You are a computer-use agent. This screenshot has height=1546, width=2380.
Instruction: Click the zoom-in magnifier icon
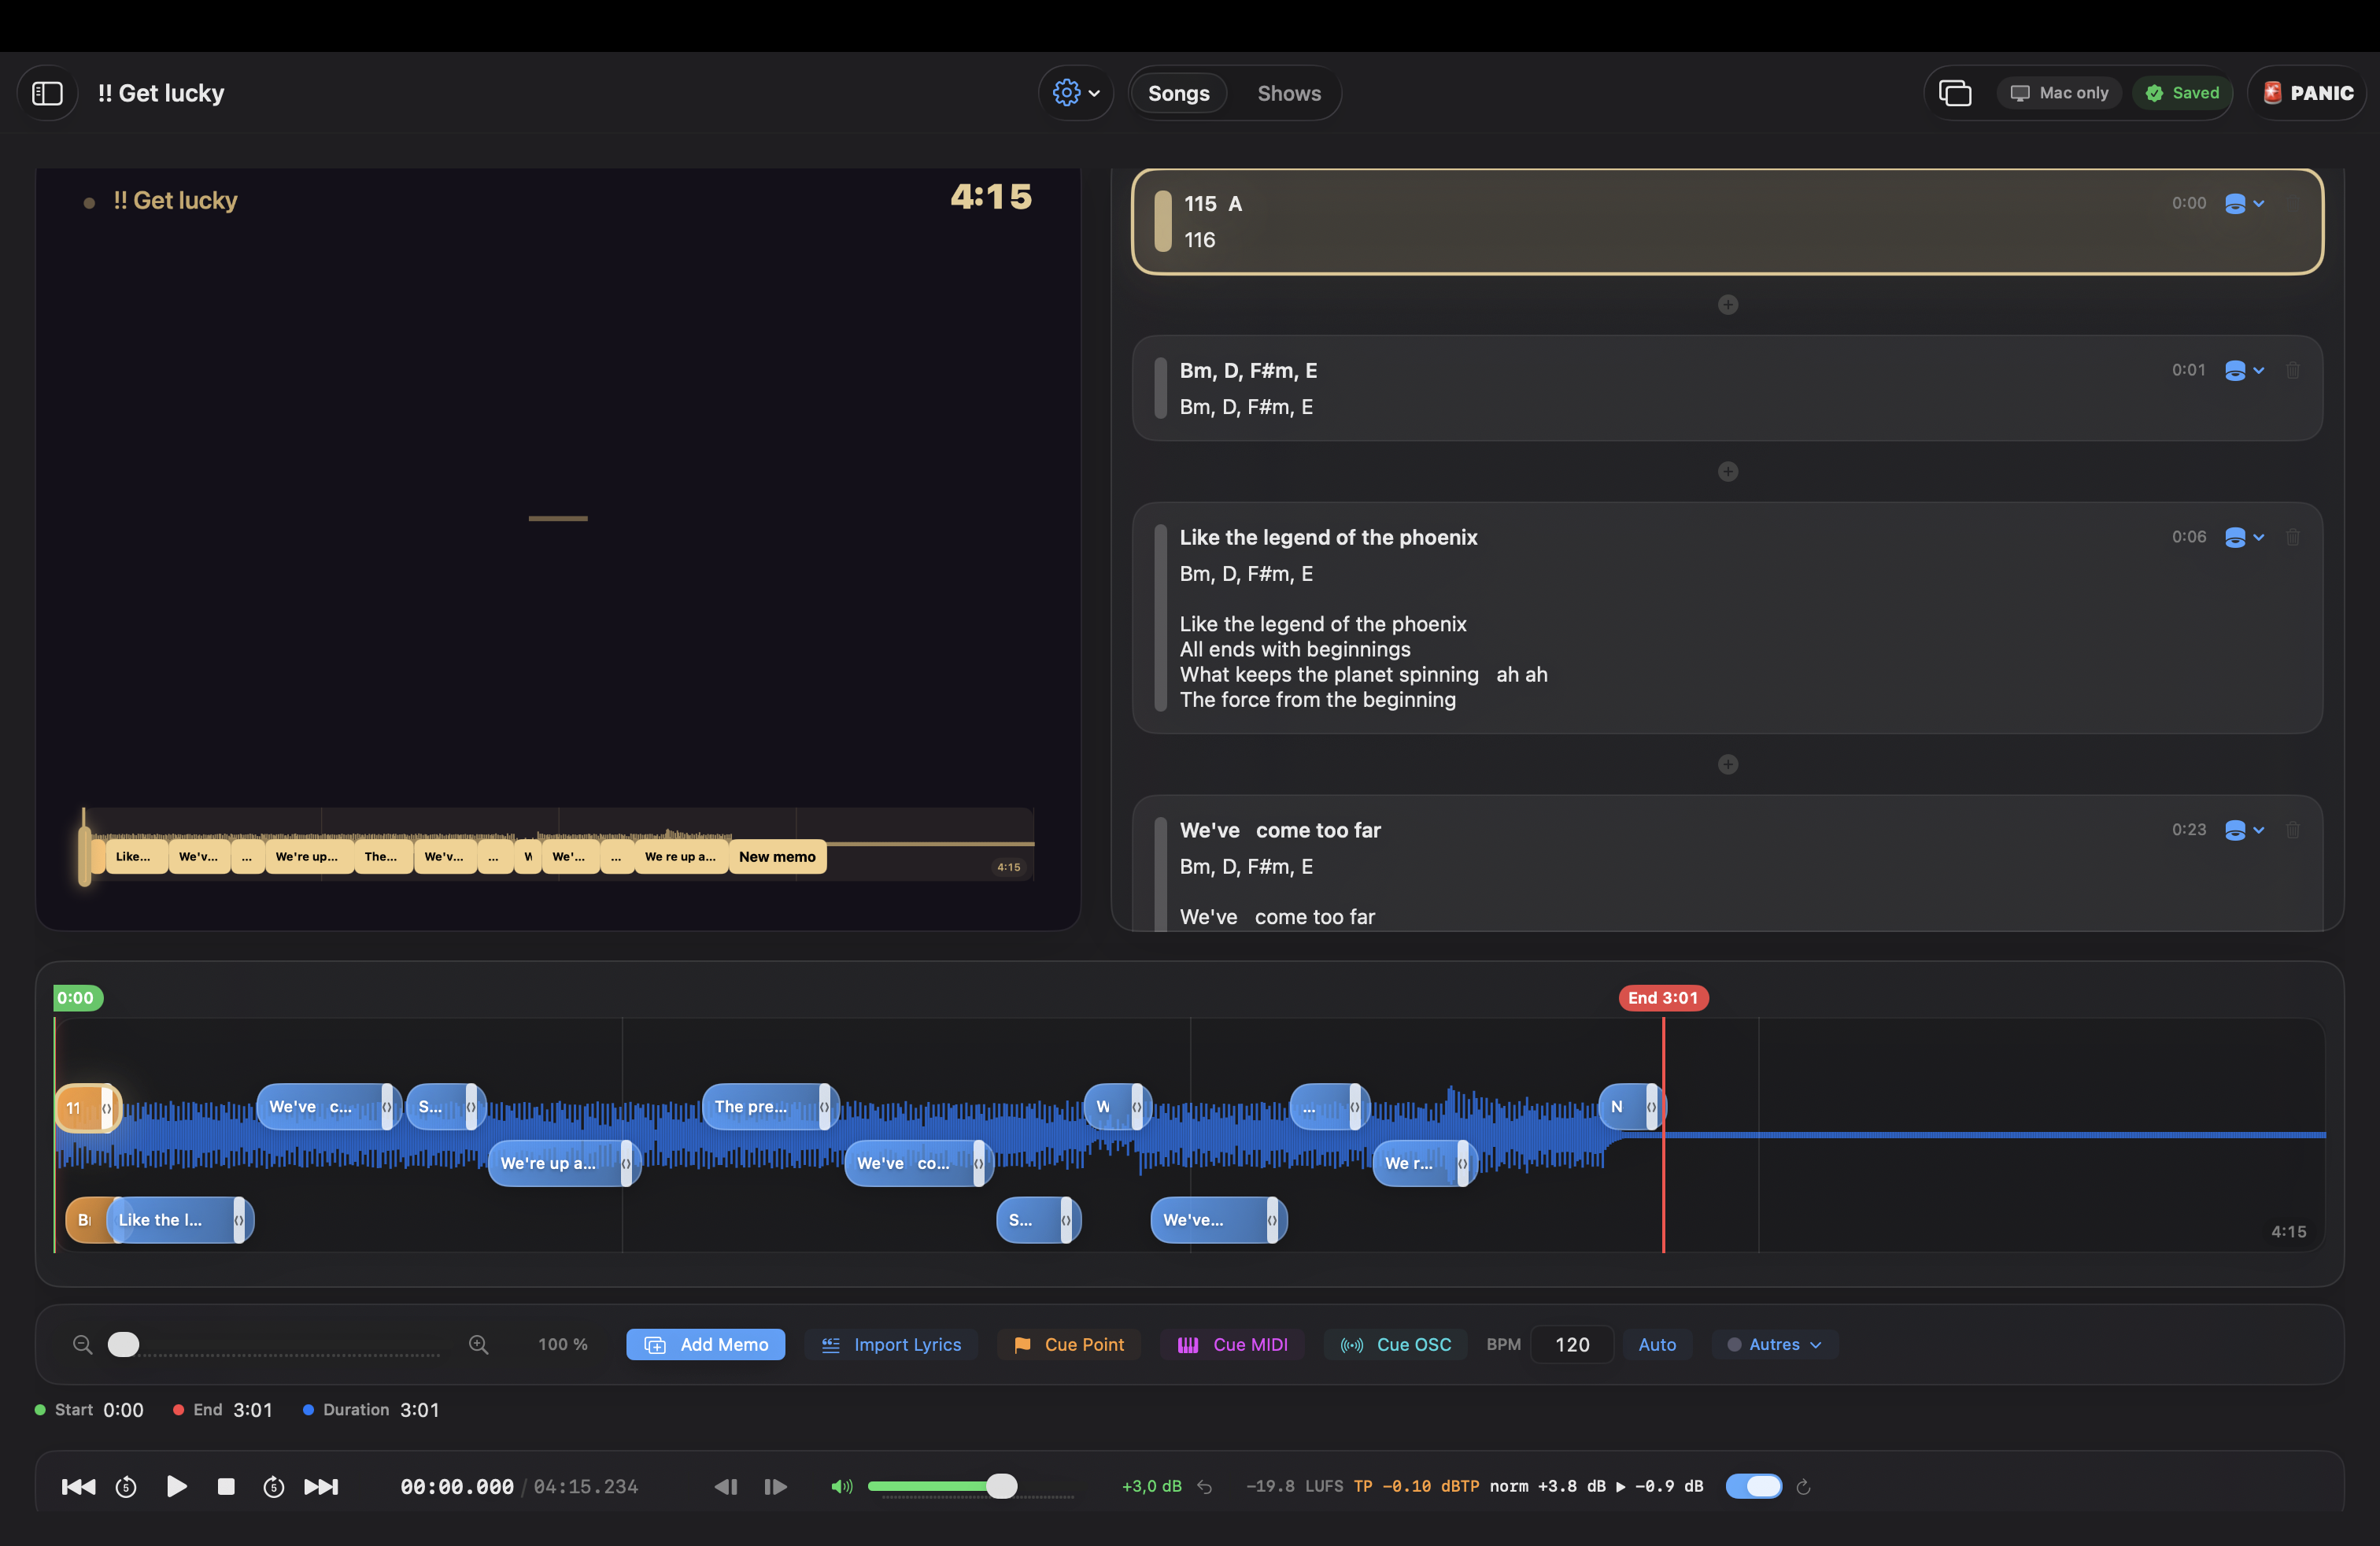point(479,1344)
